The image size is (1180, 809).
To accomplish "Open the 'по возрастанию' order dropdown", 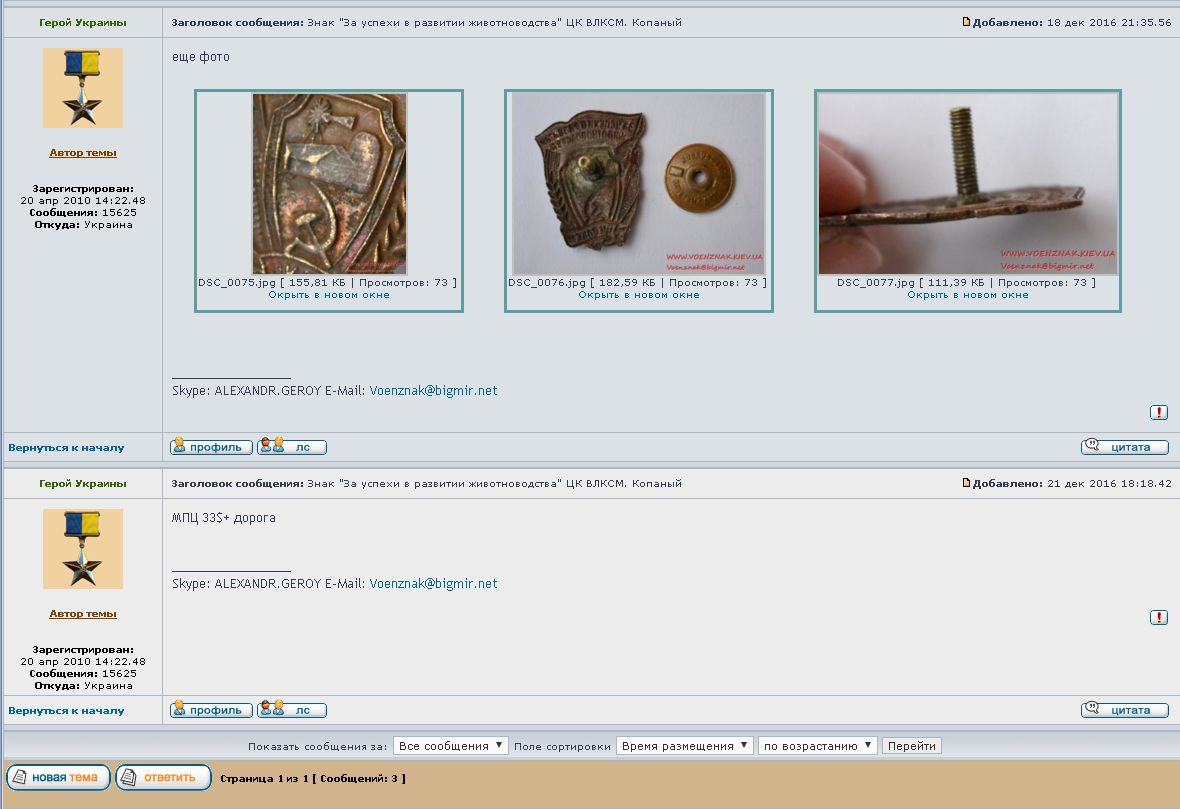I will 817,746.
